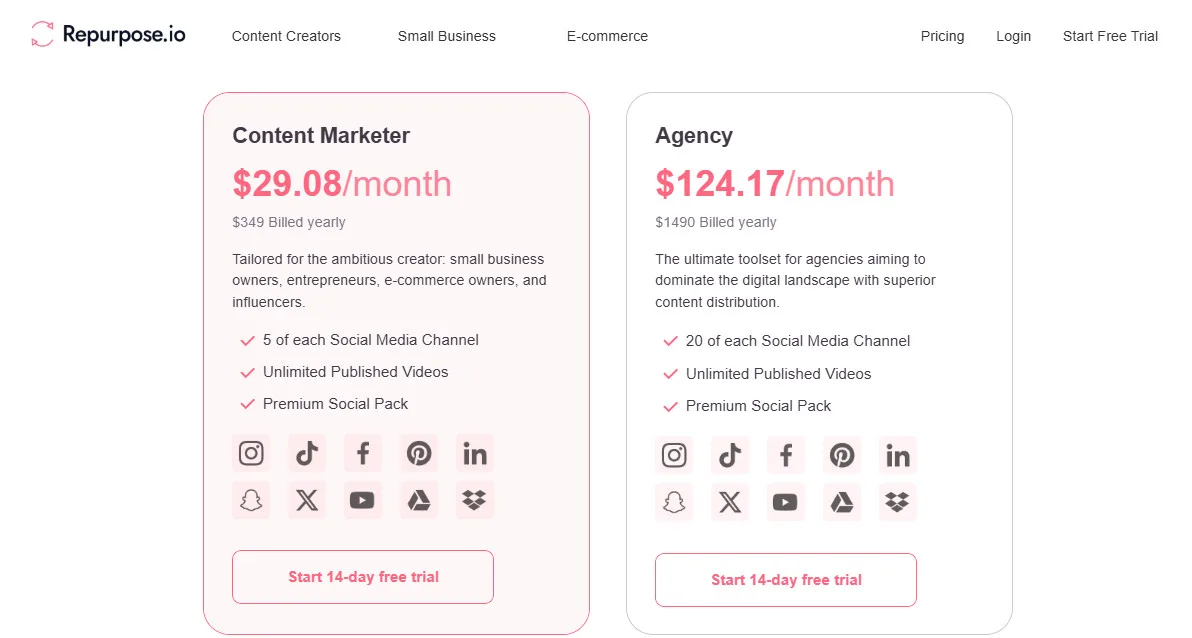Select the Google Drive icon in Agency plan
The height and width of the screenshot is (638, 1192).
pyautogui.click(x=842, y=503)
